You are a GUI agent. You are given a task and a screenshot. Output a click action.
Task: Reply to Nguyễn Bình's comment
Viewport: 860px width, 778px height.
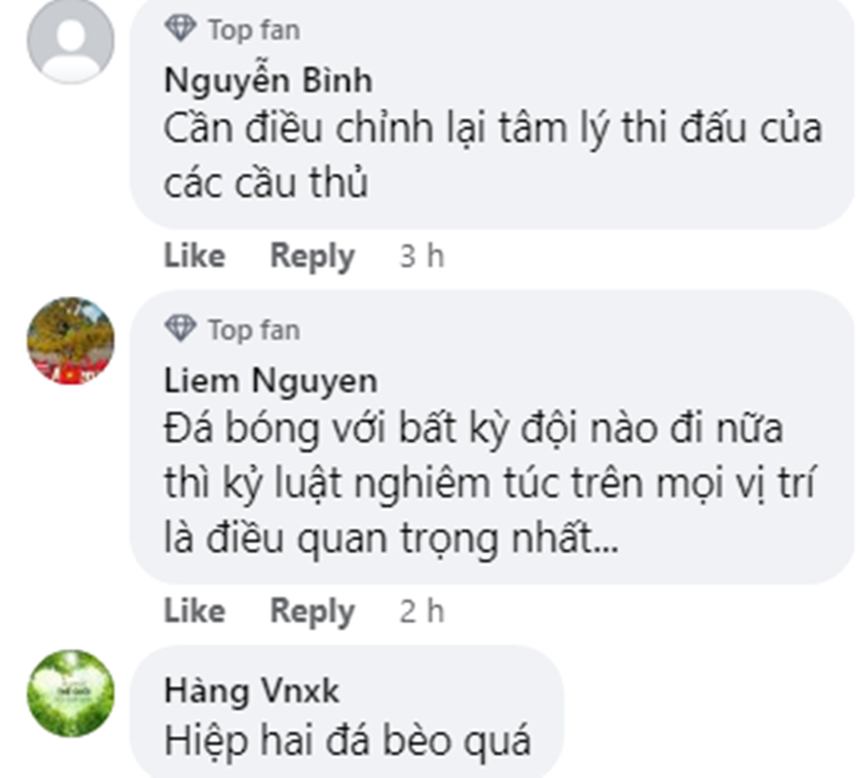(312, 255)
